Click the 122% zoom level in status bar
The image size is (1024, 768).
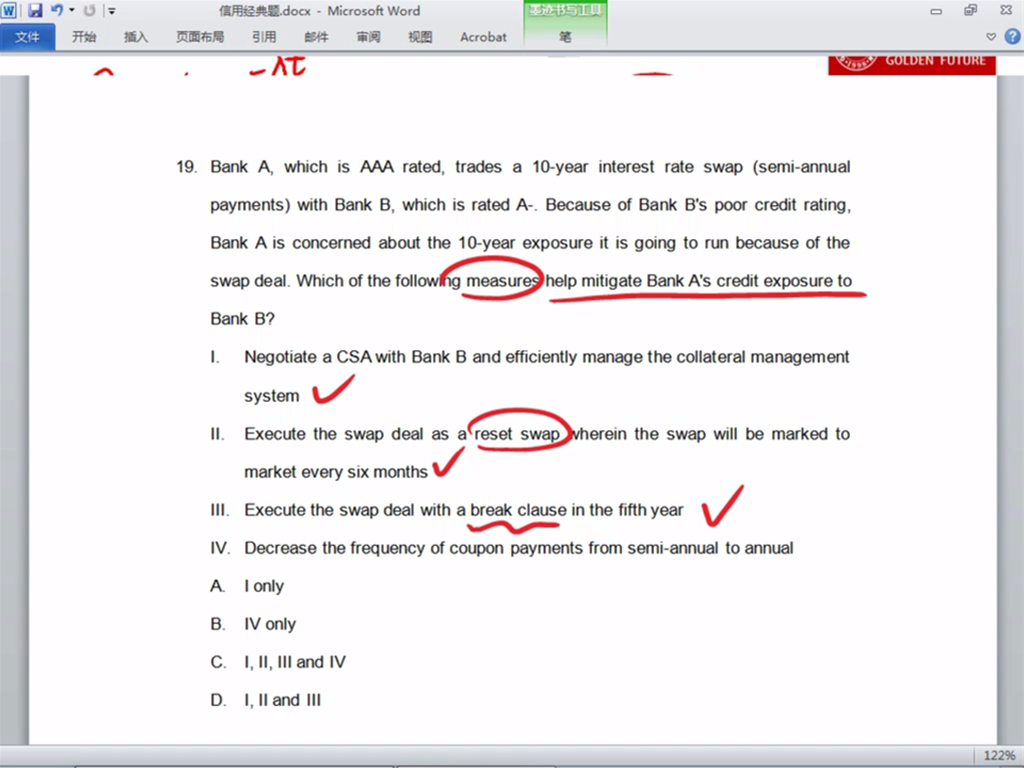(x=999, y=756)
